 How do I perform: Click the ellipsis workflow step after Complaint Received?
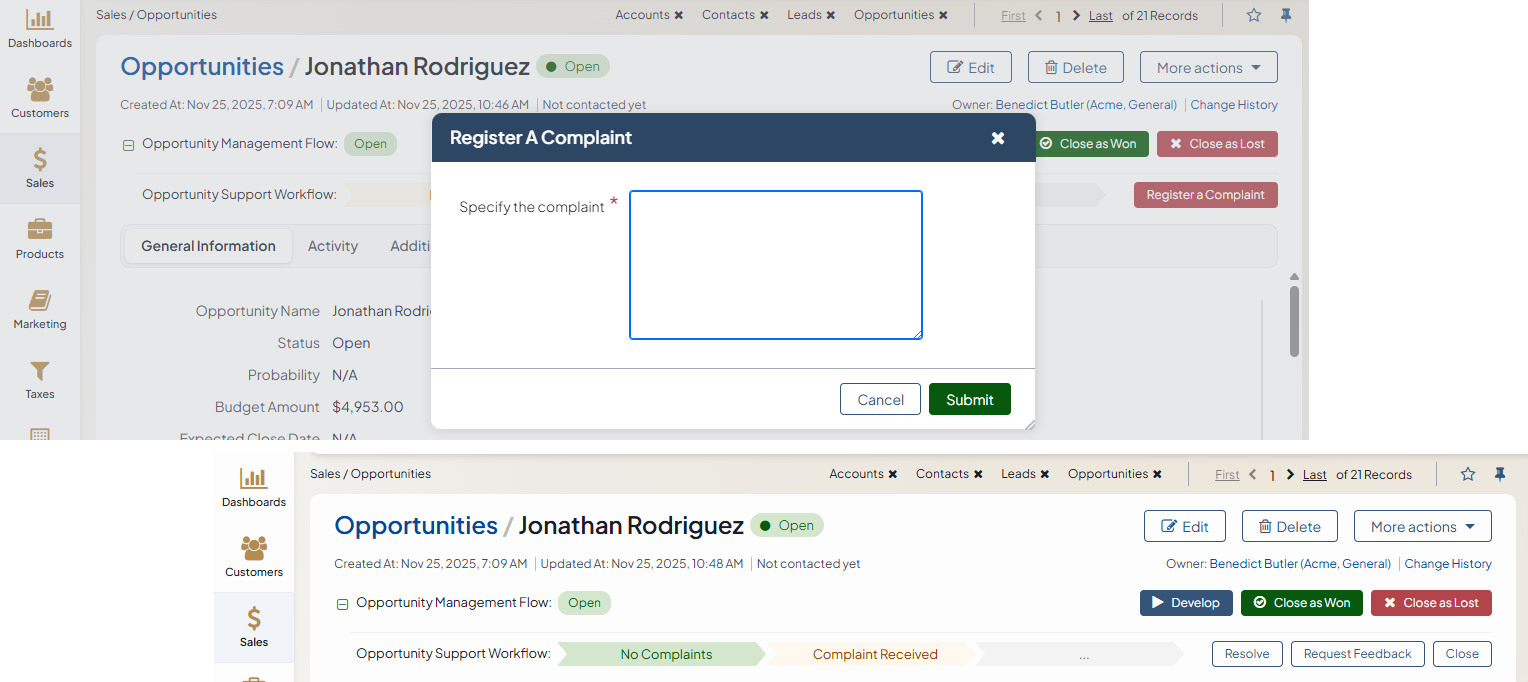coord(1083,655)
